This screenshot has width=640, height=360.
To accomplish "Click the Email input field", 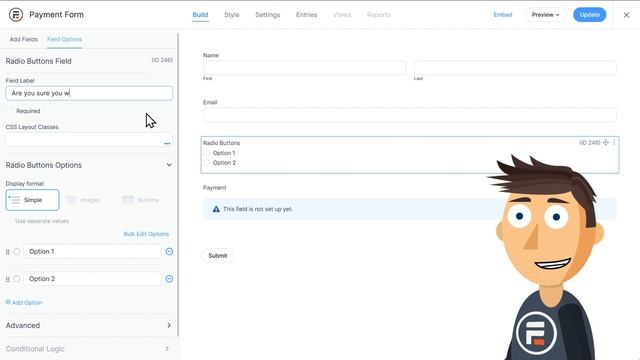I will coord(410,115).
